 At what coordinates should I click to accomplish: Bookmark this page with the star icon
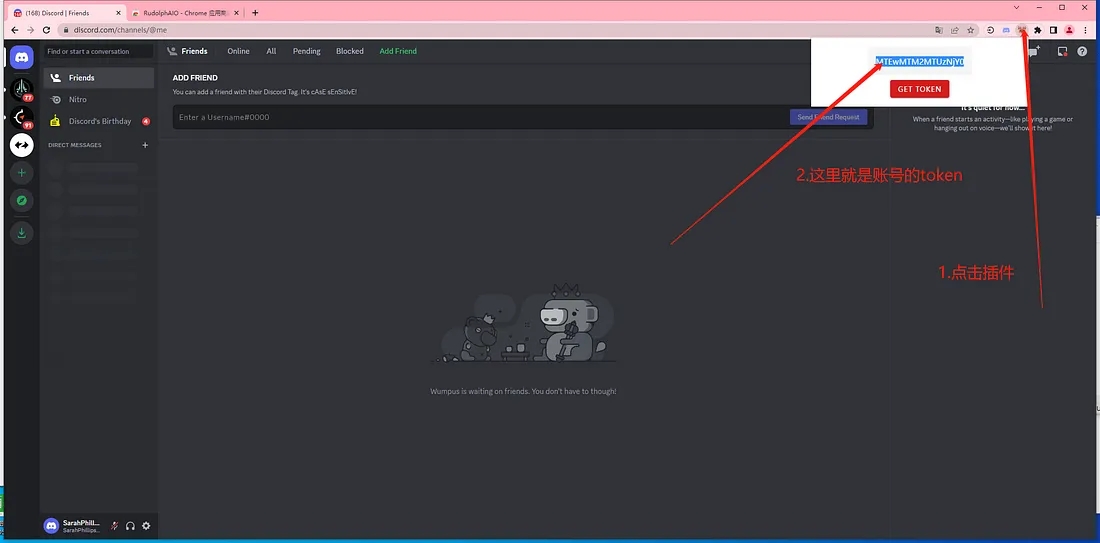970,30
